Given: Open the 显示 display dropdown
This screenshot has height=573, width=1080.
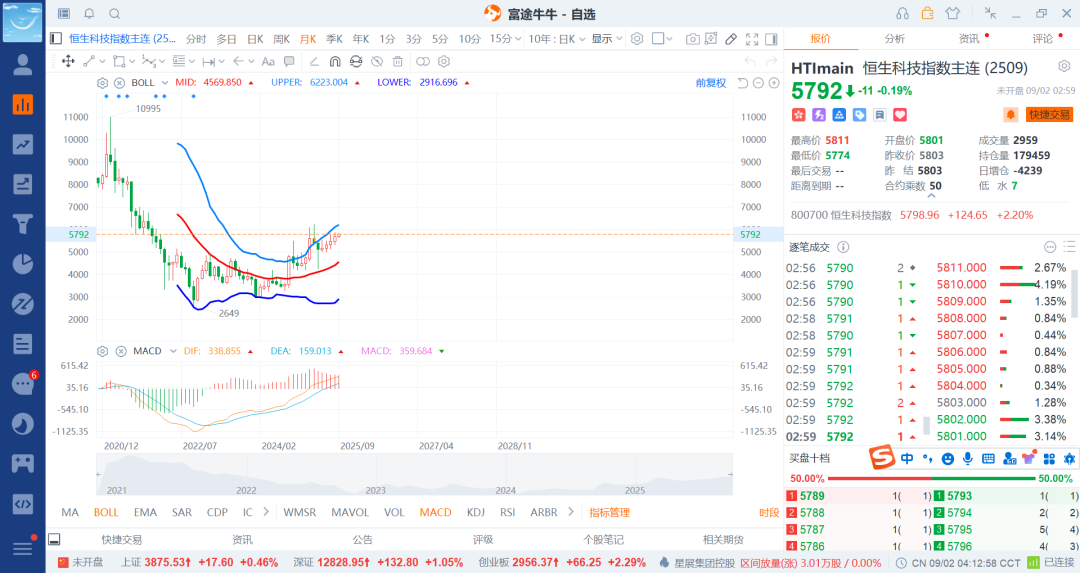Looking at the screenshot, I should (x=607, y=39).
